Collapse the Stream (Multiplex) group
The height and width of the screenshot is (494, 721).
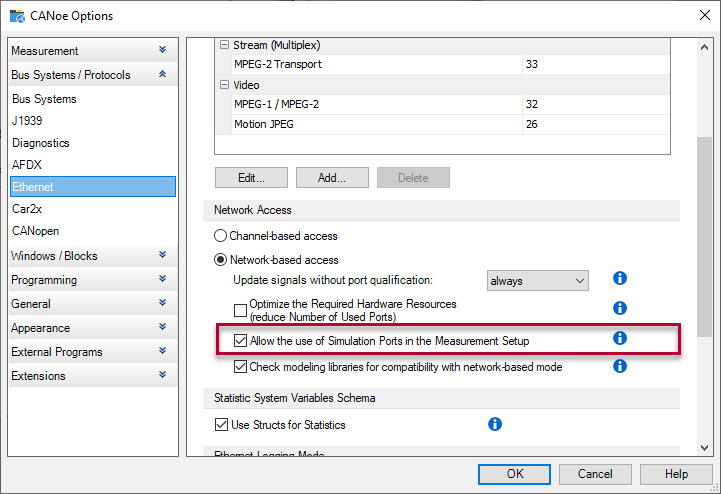[224, 45]
